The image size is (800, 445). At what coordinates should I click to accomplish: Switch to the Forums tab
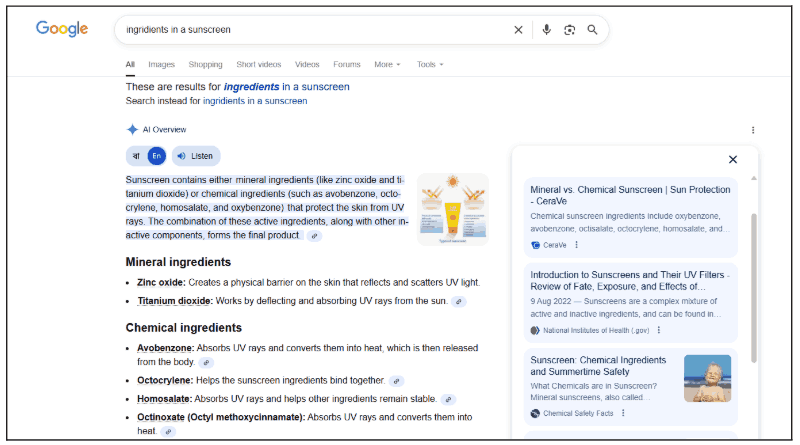tap(347, 64)
